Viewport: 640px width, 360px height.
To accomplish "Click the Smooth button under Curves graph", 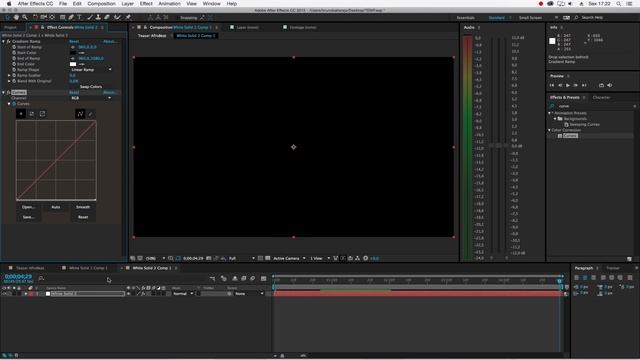I will point(83,207).
